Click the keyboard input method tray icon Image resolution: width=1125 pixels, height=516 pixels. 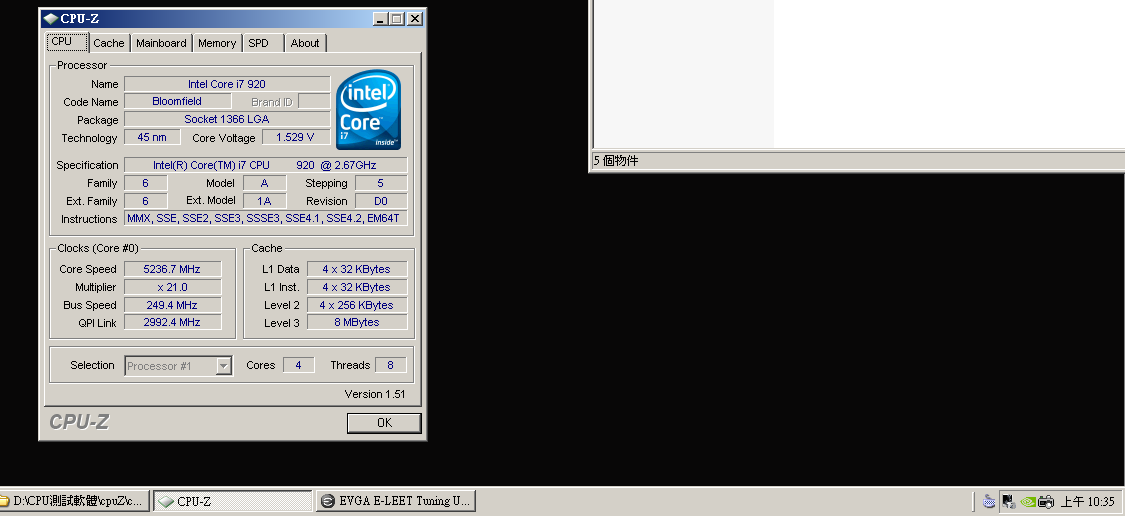pyautogui.click(x=989, y=502)
